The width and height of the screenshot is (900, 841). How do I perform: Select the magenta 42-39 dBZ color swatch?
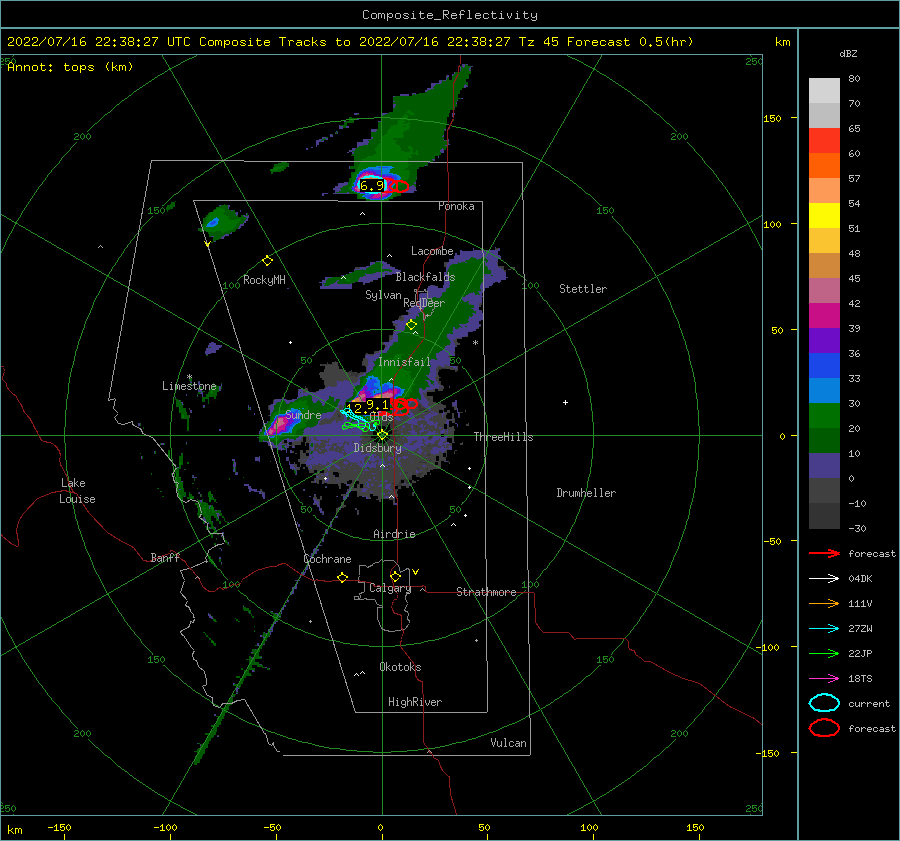(x=824, y=316)
